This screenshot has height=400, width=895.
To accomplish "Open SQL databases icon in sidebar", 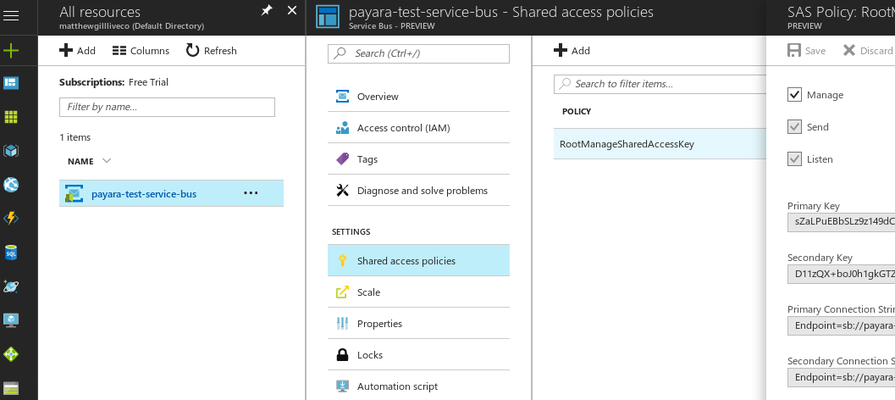I will (11, 253).
